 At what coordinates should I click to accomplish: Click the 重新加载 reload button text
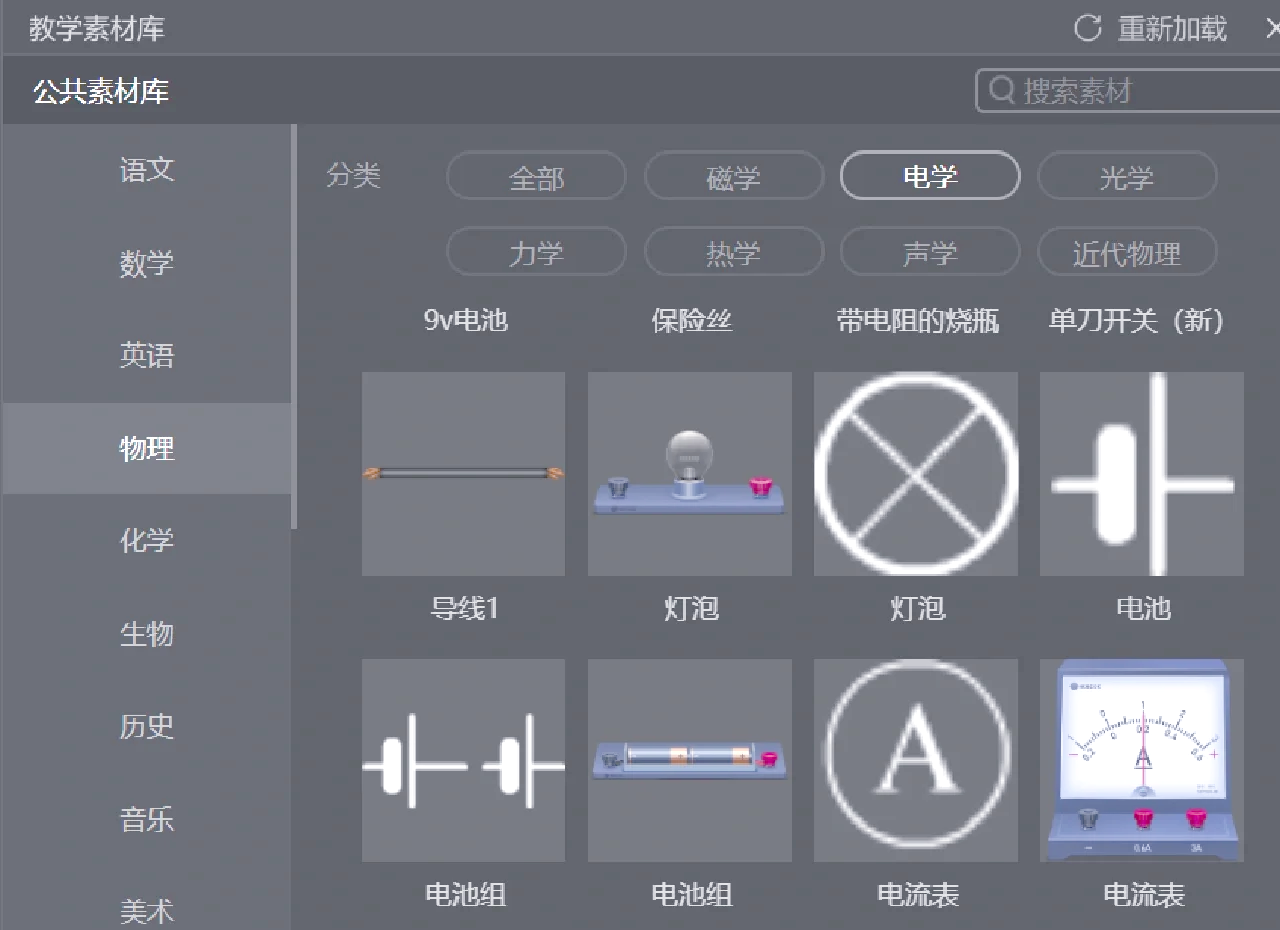(1172, 28)
